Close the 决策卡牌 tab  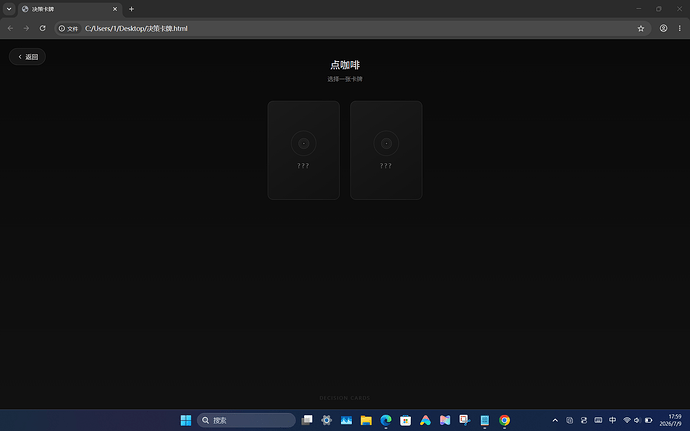click(x=115, y=9)
